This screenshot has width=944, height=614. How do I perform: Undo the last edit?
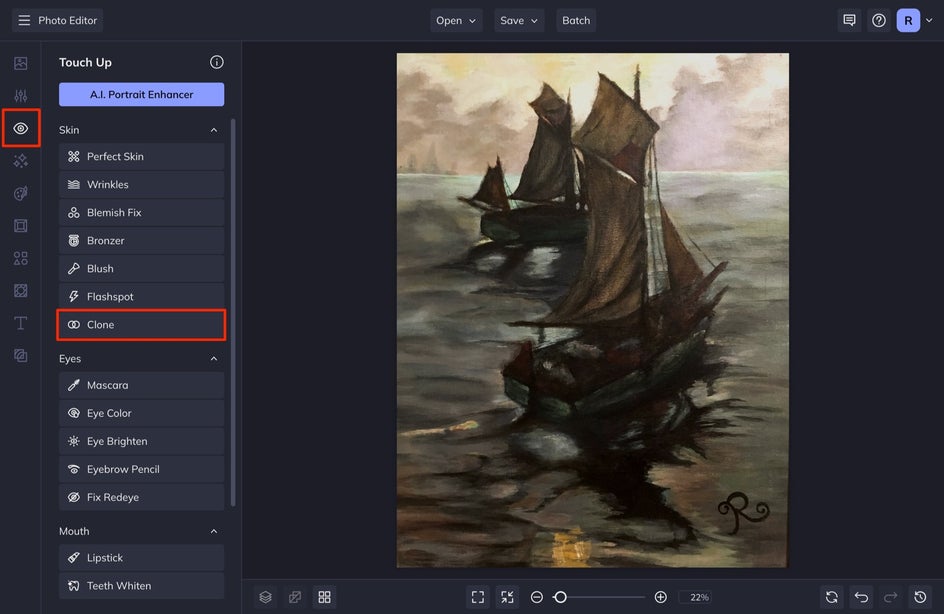tap(862, 597)
